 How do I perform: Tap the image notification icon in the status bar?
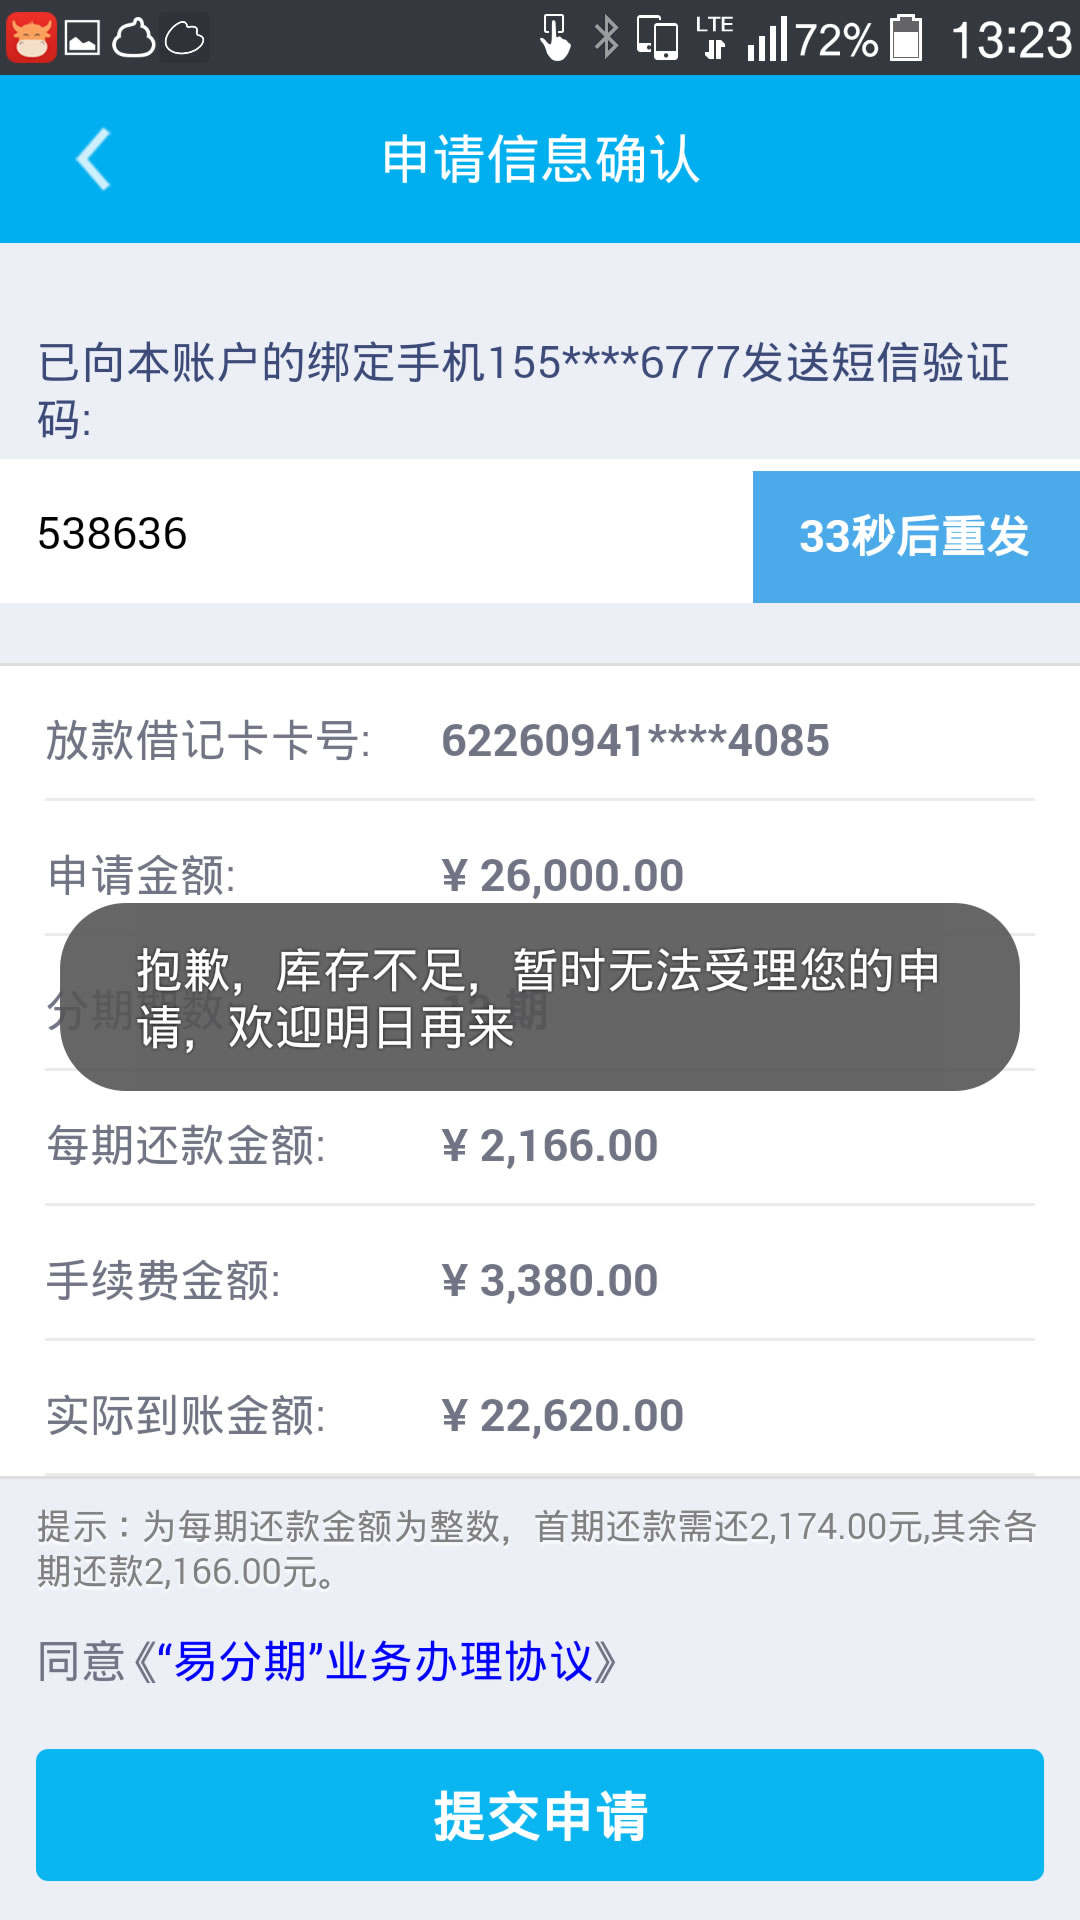82,38
